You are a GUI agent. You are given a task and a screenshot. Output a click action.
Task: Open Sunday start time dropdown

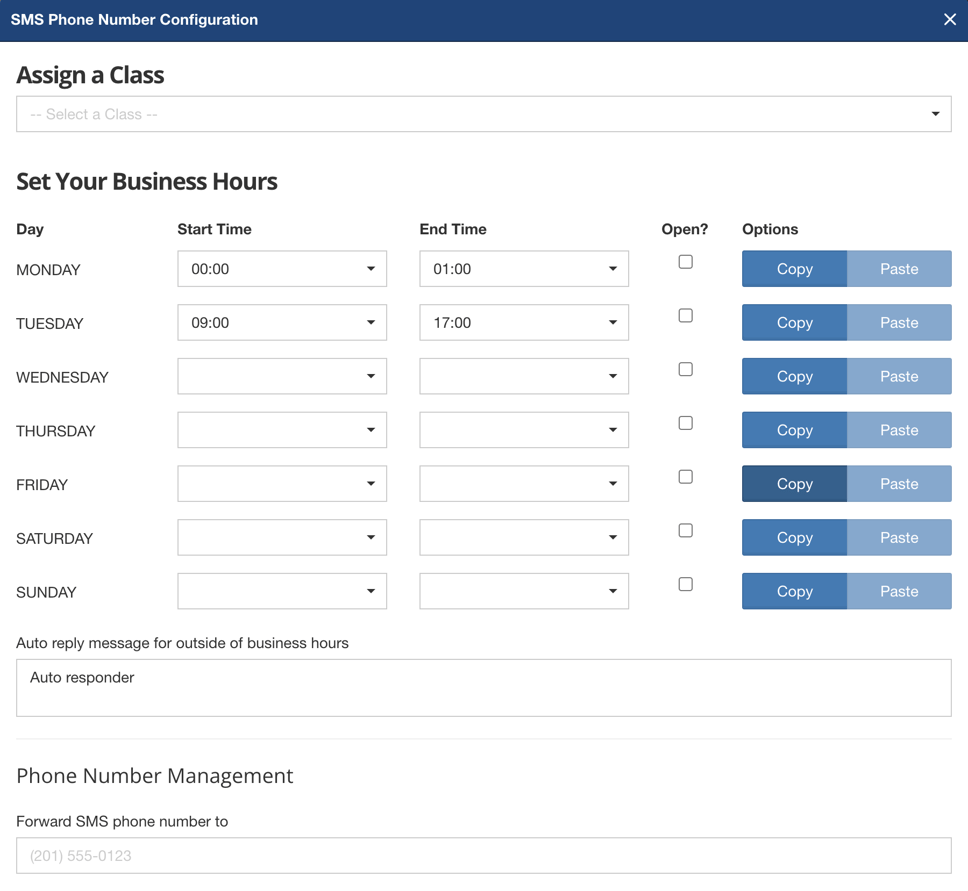tap(282, 592)
